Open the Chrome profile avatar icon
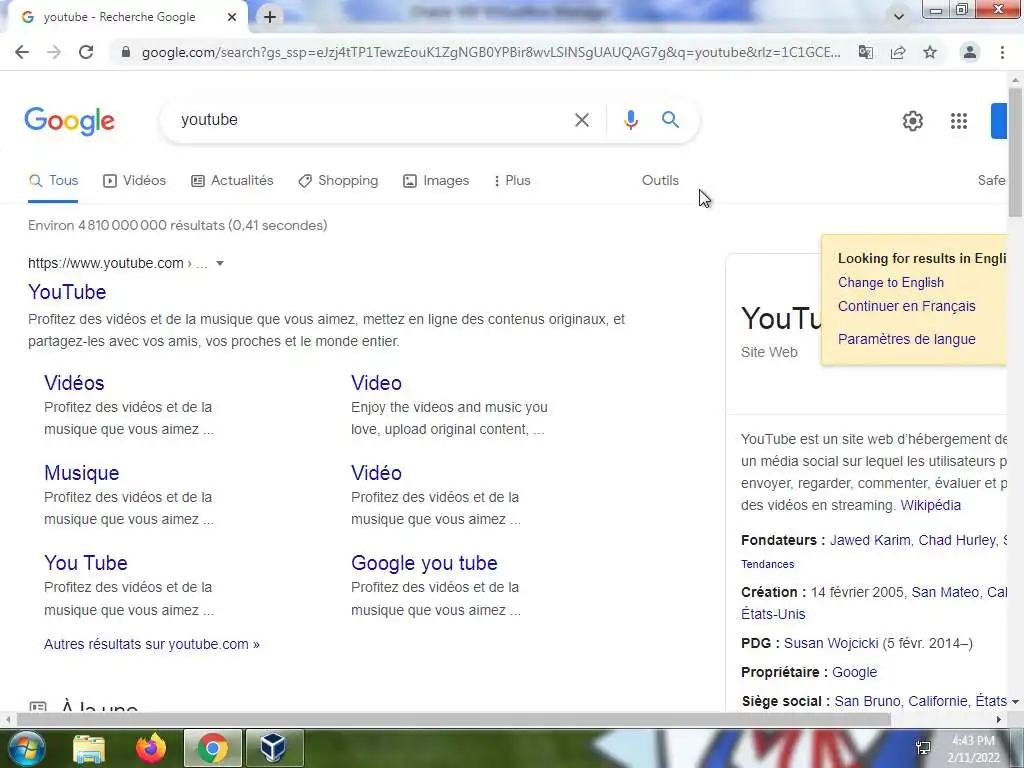1024x768 pixels. click(970, 52)
